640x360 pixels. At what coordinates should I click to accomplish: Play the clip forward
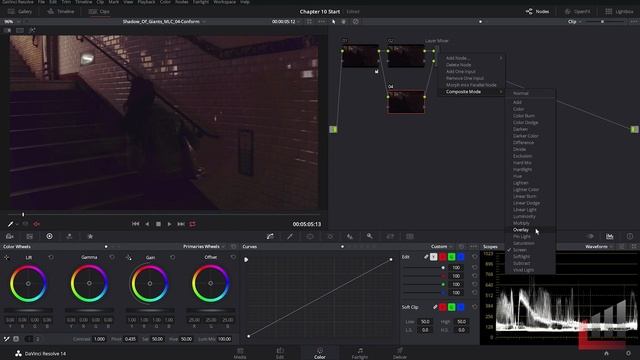point(169,224)
